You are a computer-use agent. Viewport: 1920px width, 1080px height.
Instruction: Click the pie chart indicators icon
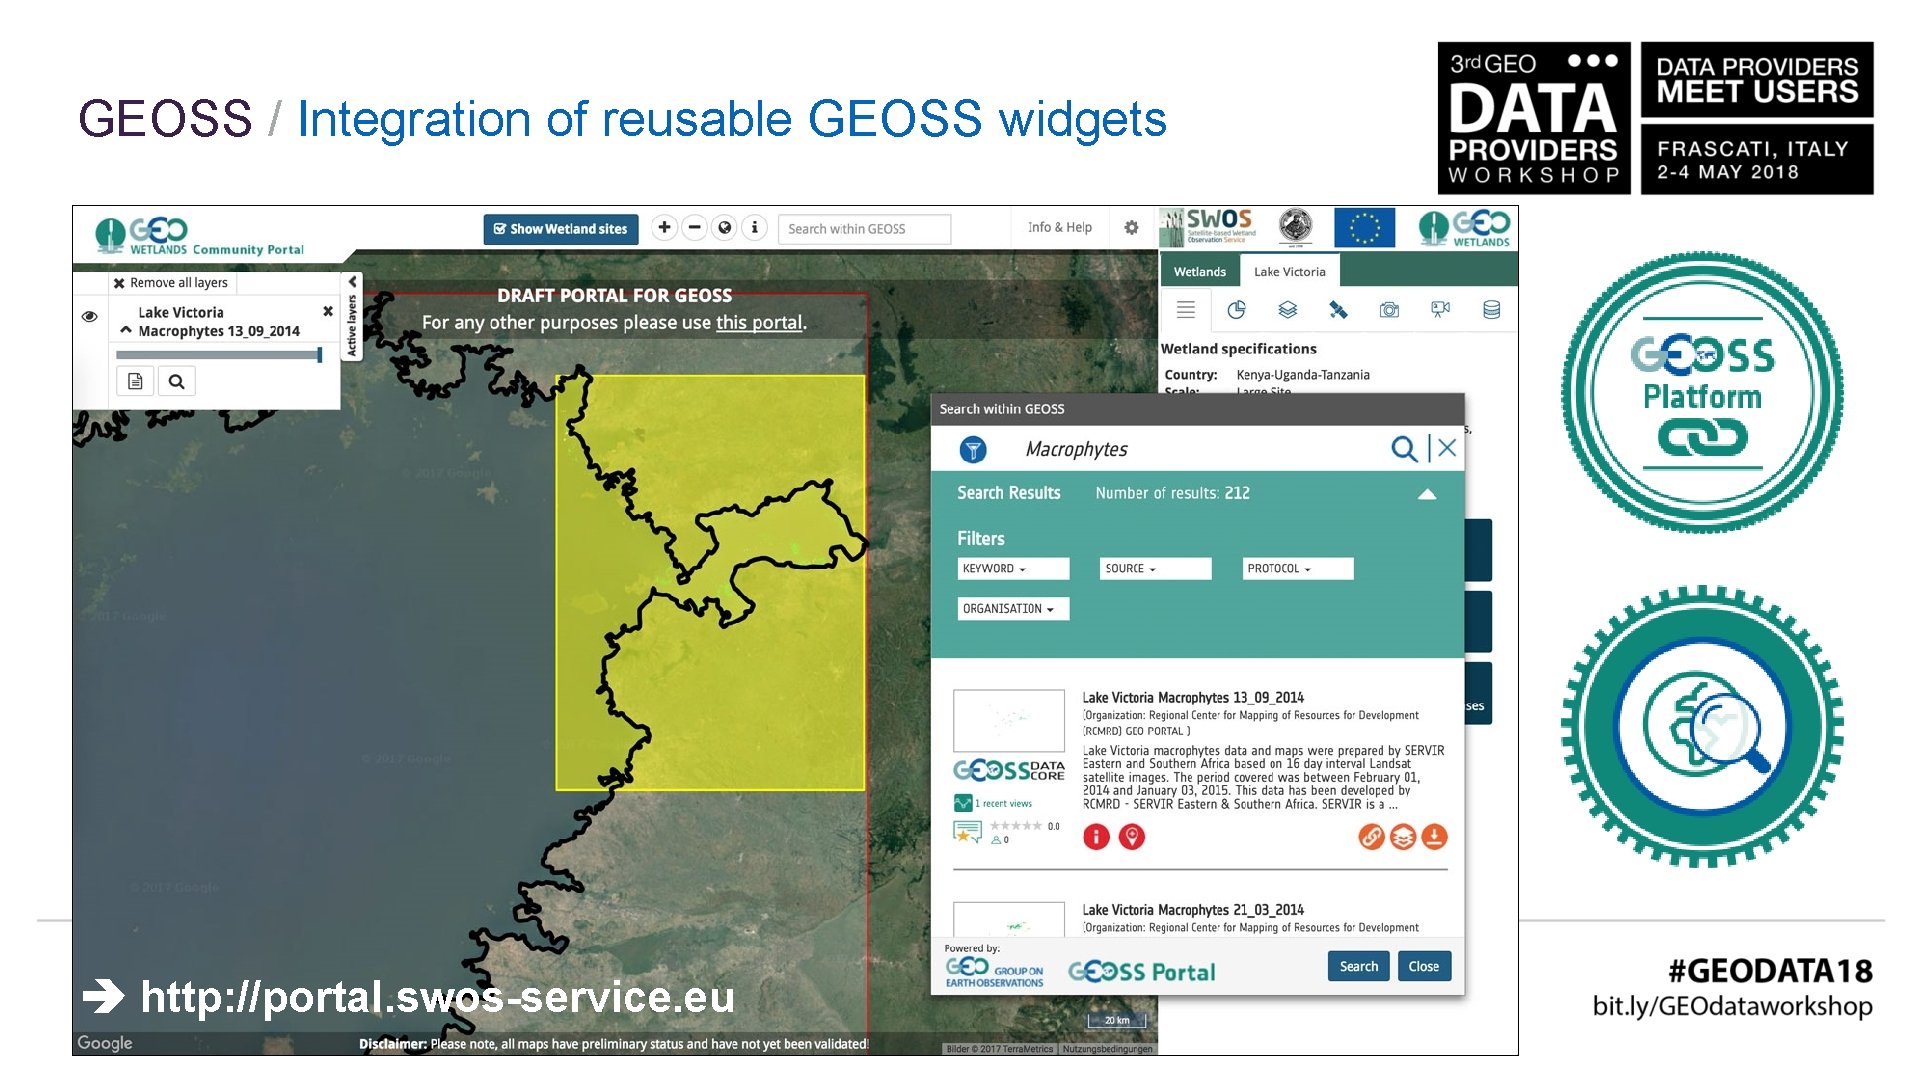click(1236, 310)
